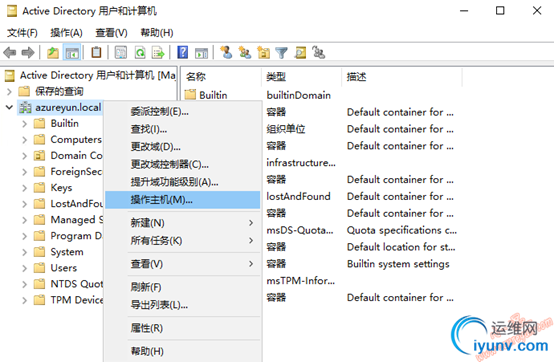Select the Managed Service tree item
This screenshot has height=362, width=554.
(x=77, y=220)
